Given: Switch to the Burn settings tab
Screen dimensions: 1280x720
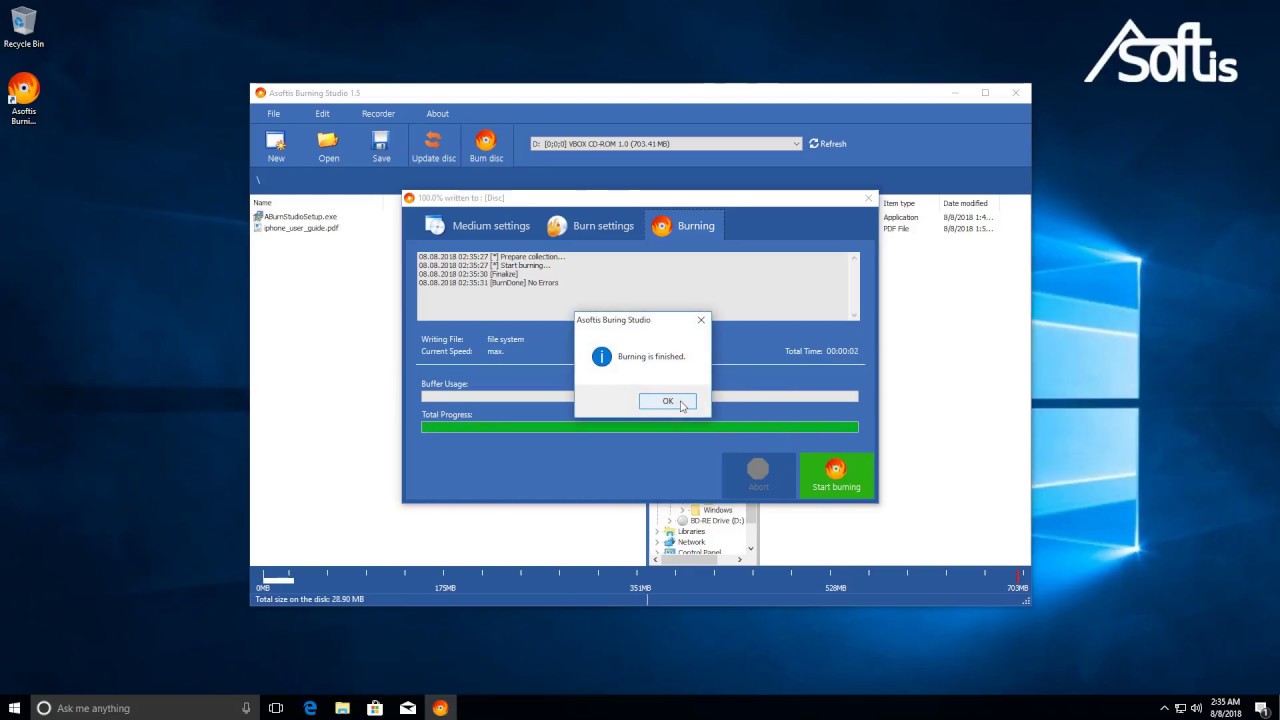Looking at the screenshot, I should 591,226.
